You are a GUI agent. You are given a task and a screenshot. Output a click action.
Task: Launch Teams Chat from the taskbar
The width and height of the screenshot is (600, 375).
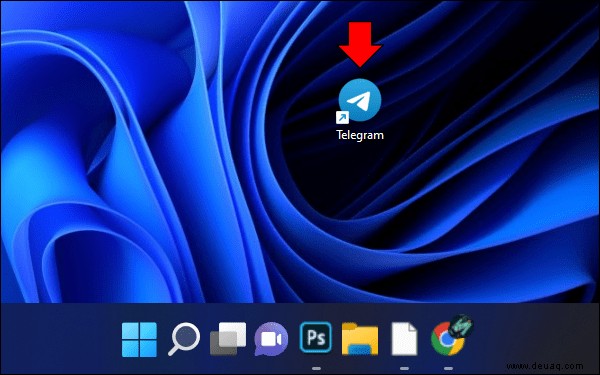(x=271, y=339)
